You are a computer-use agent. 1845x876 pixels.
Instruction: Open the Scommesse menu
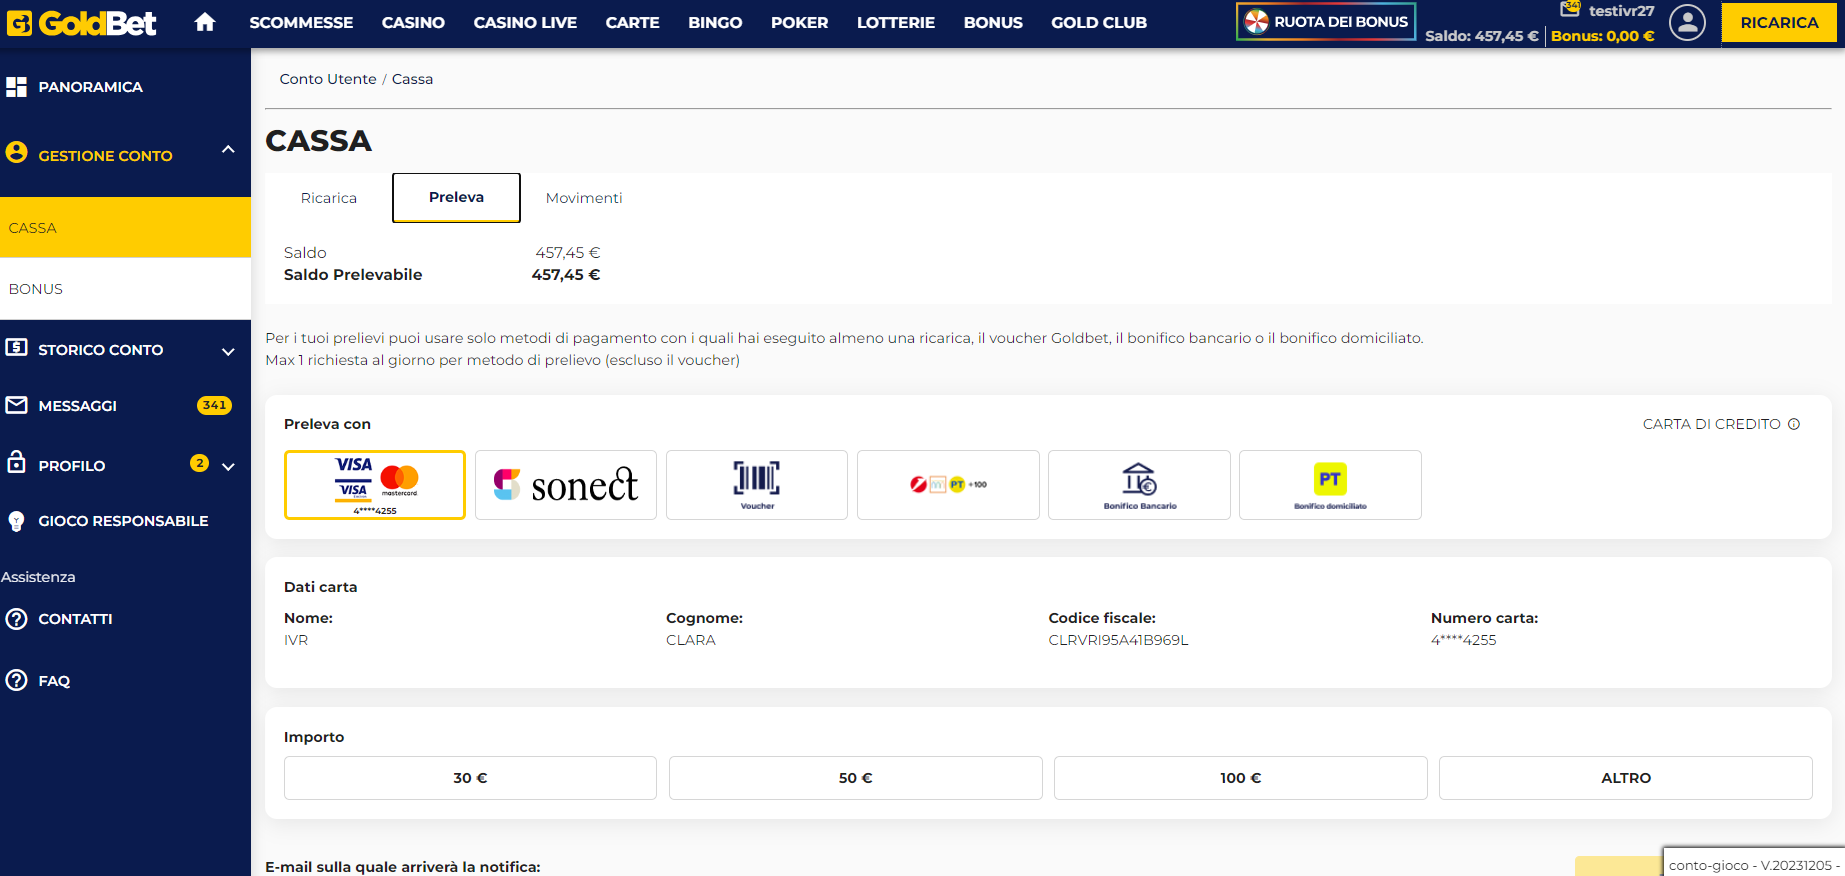click(x=301, y=22)
